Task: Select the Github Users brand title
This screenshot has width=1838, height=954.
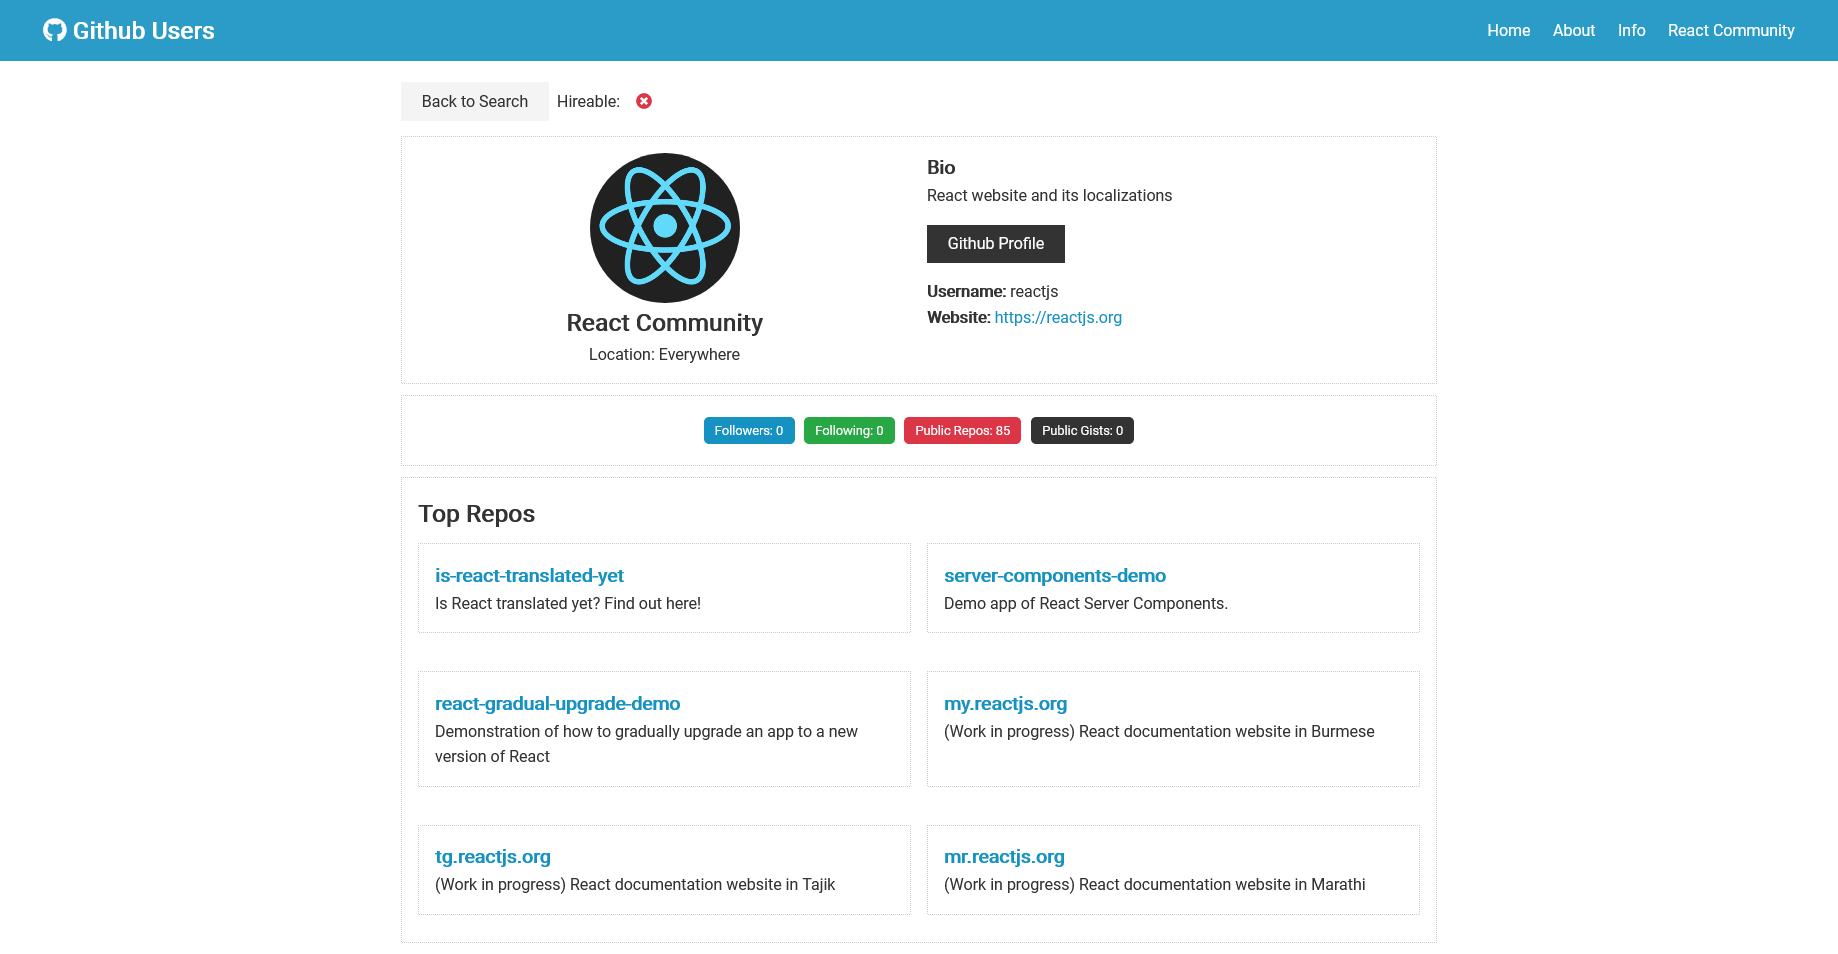Action: (x=142, y=30)
